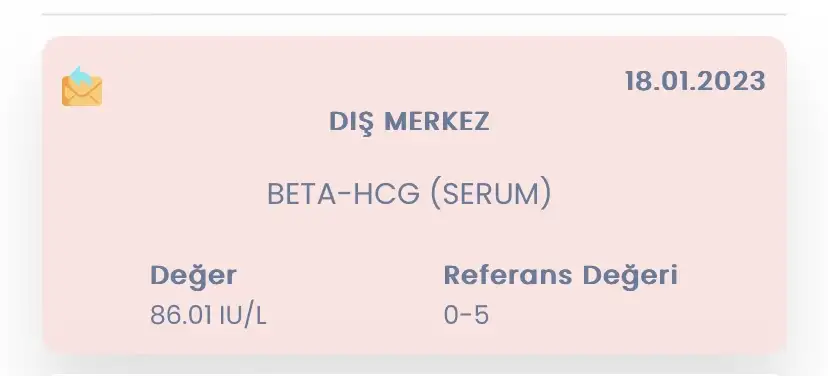Select the date 18.01.2023

point(695,81)
